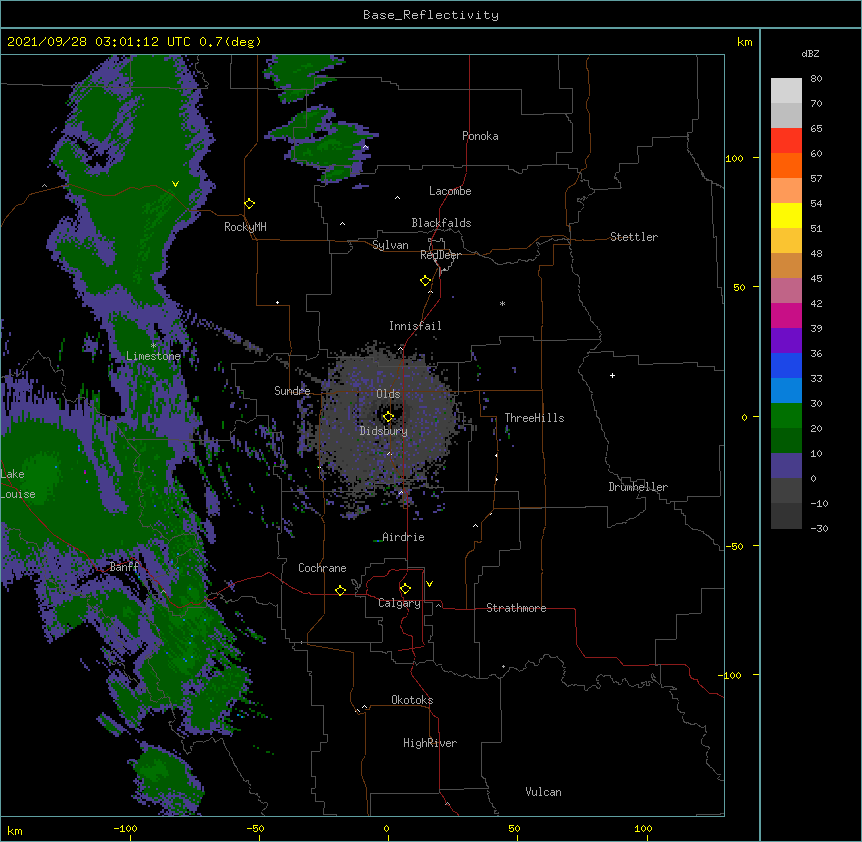This screenshot has width=862, height=842.
Task: Select the white asterisk east of Innisfail
Action: [x=502, y=303]
